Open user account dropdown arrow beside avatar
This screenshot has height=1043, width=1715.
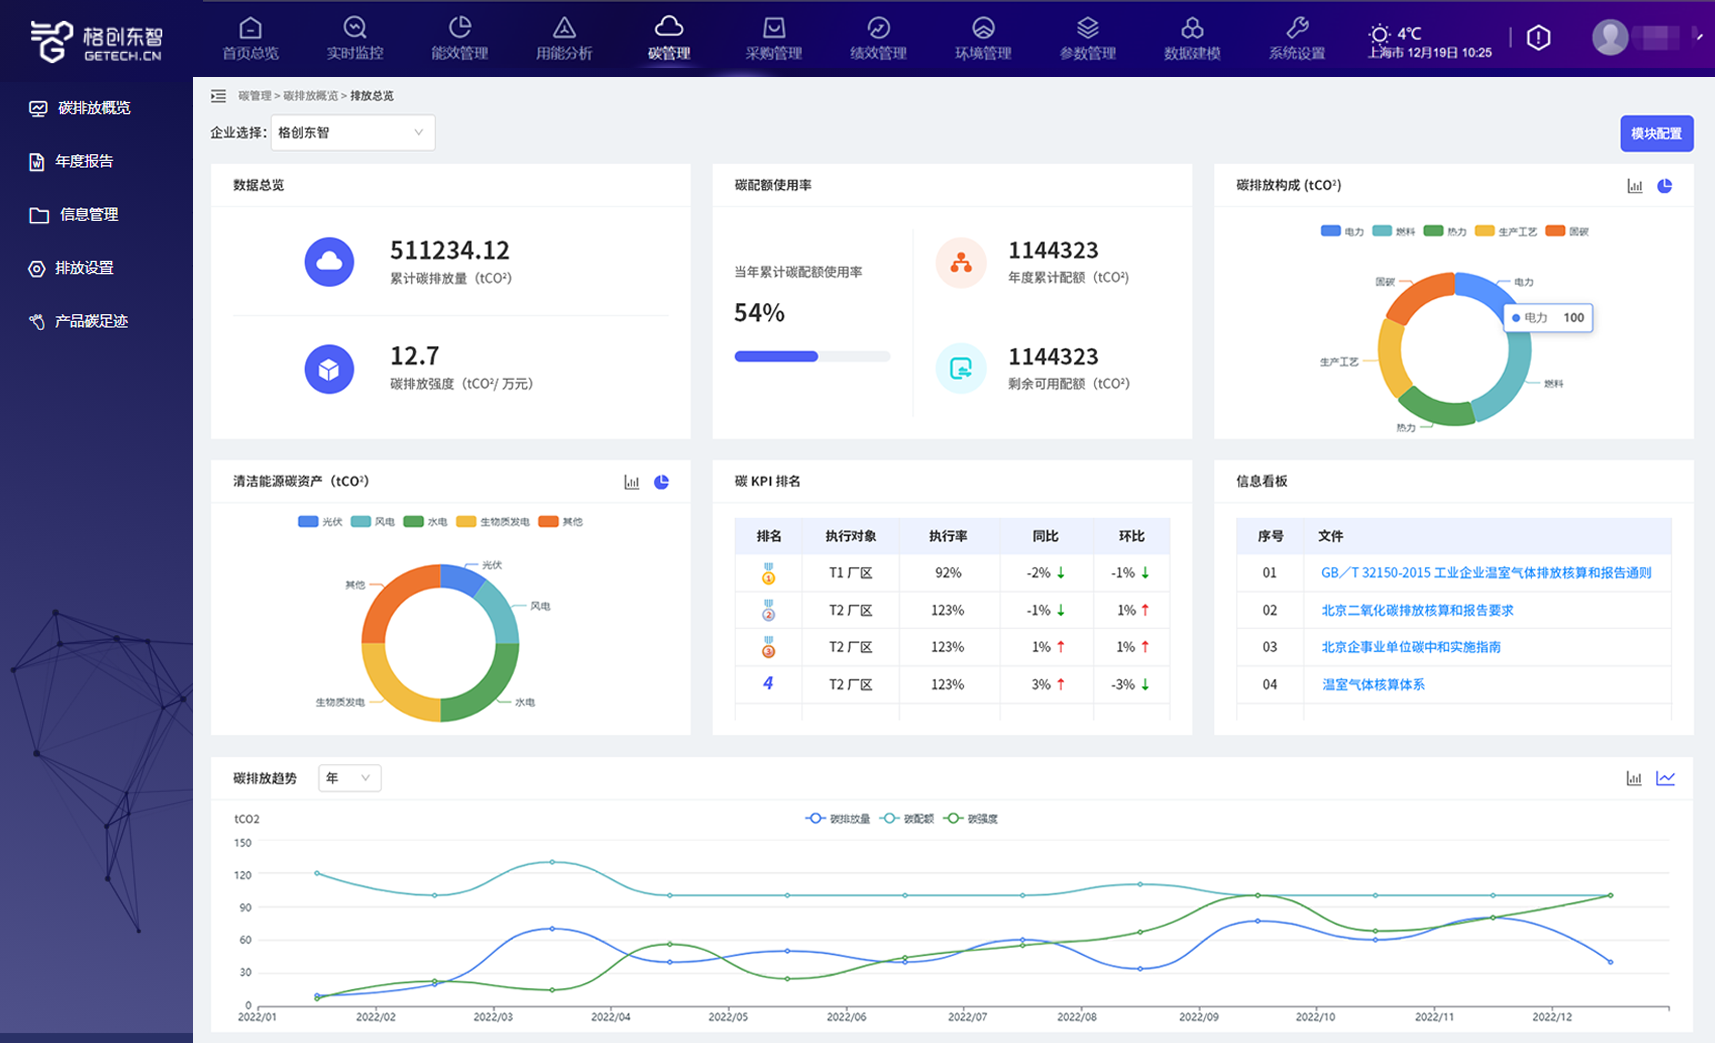coord(1698,37)
